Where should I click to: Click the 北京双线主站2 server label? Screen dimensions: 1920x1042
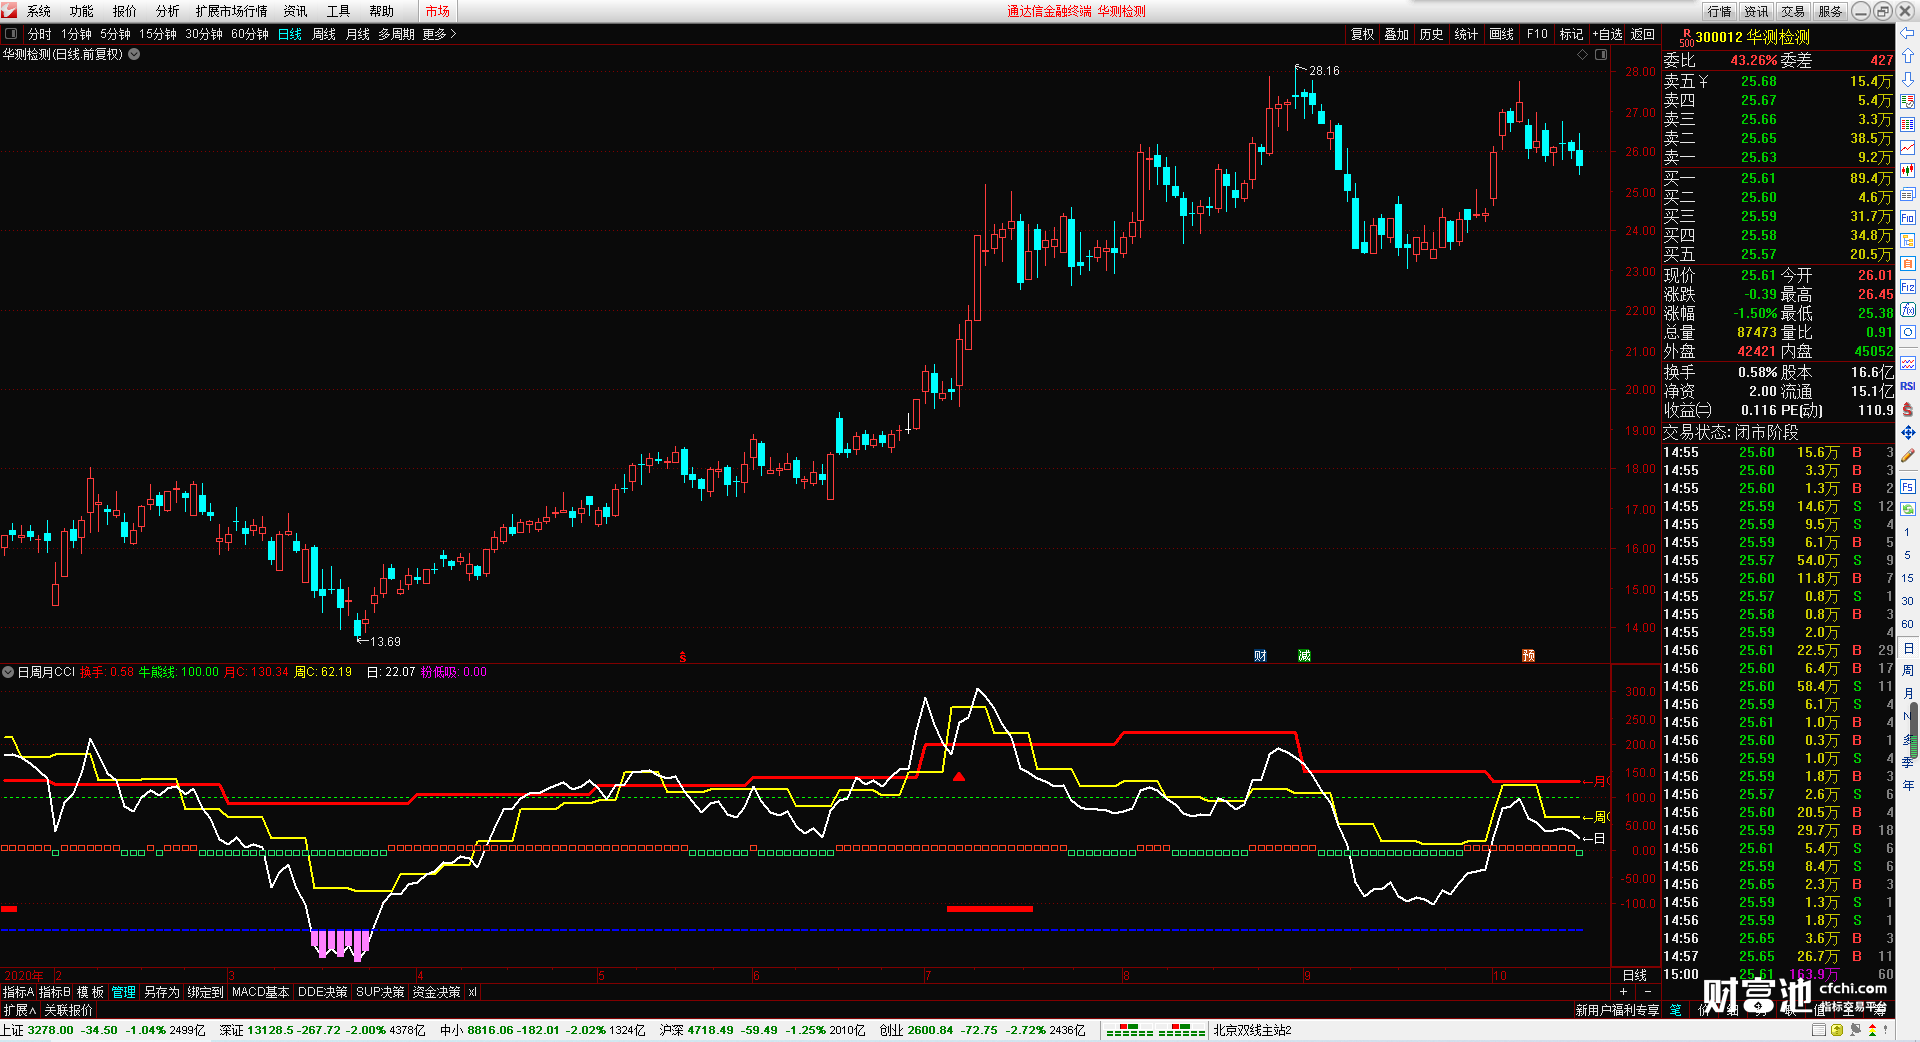coord(1252,1030)
